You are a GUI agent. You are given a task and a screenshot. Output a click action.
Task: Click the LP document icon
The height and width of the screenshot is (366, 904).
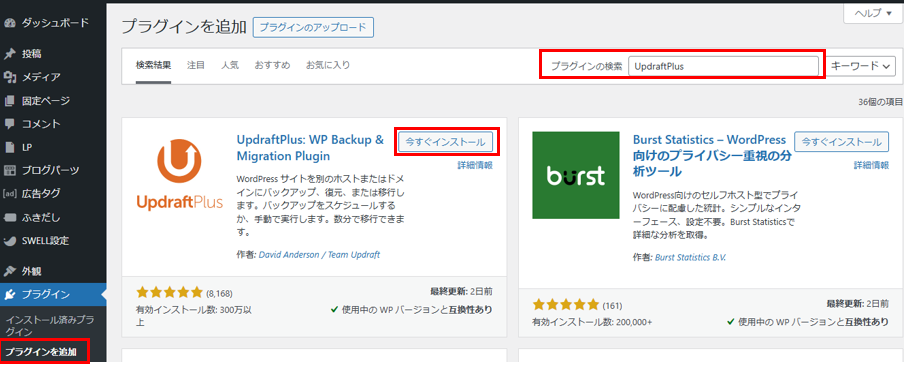tap(9, 148)
